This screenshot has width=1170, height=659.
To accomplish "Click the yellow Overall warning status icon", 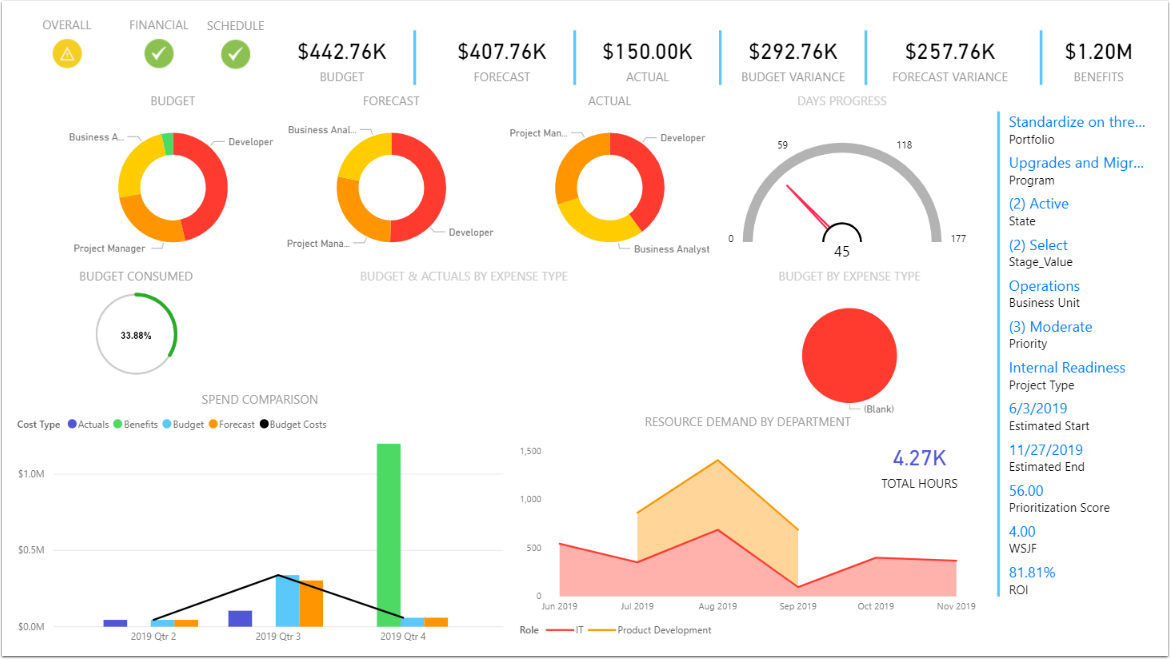I will click(x=67, y=54).
